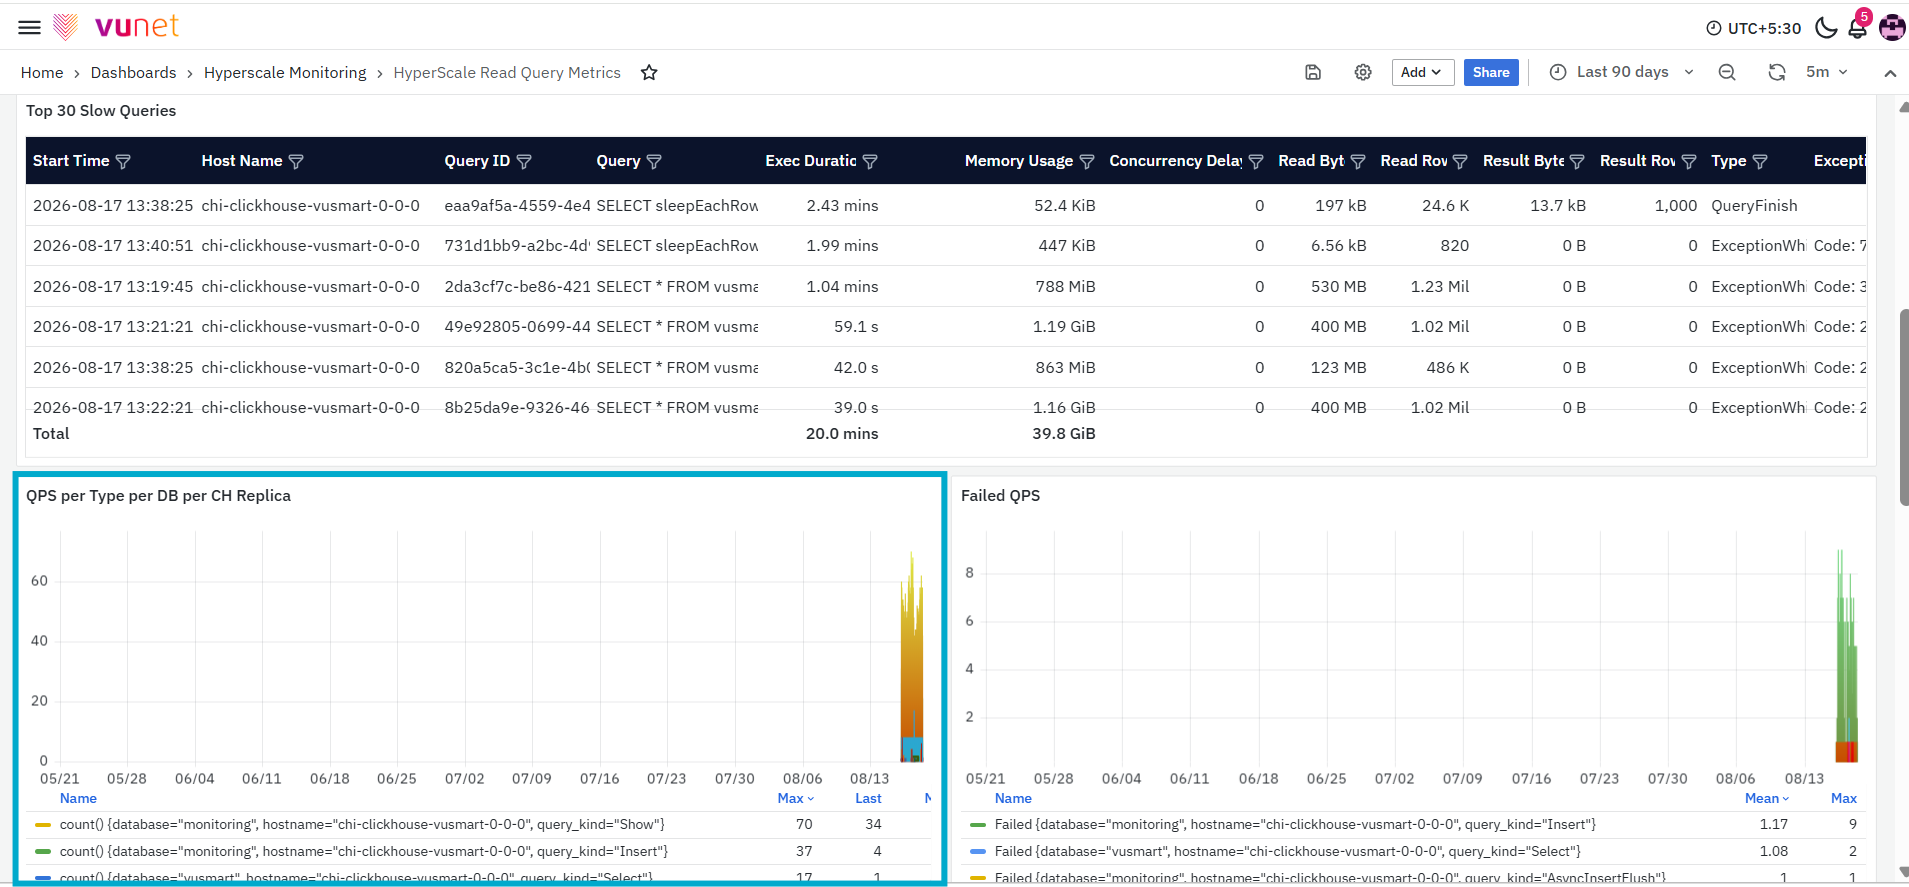This screenshot has width=1909, height=887.
Task: Open Hyperscale Monitoring breadcrumb
Action: pyautogui.click(x=285, y=72)
